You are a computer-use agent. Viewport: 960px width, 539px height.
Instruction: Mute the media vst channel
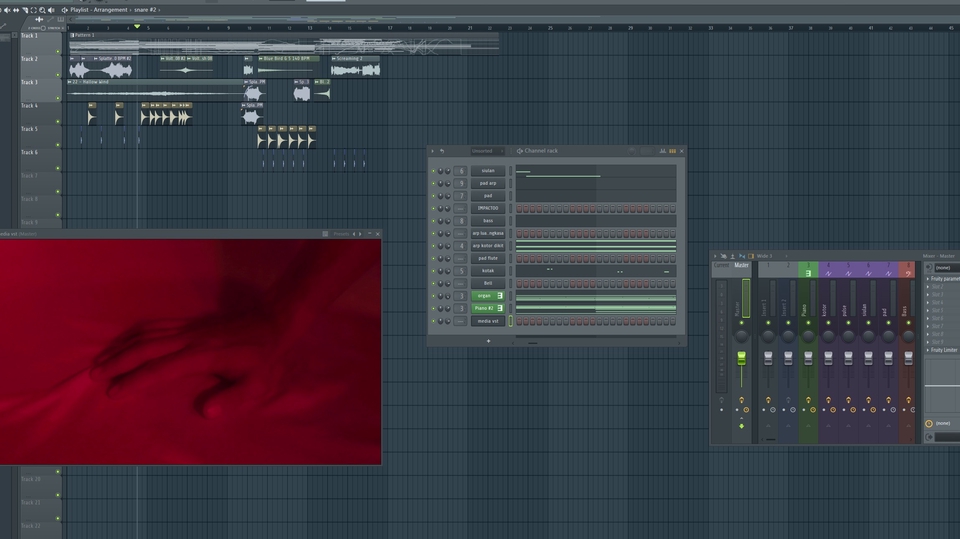click(433, 321)
